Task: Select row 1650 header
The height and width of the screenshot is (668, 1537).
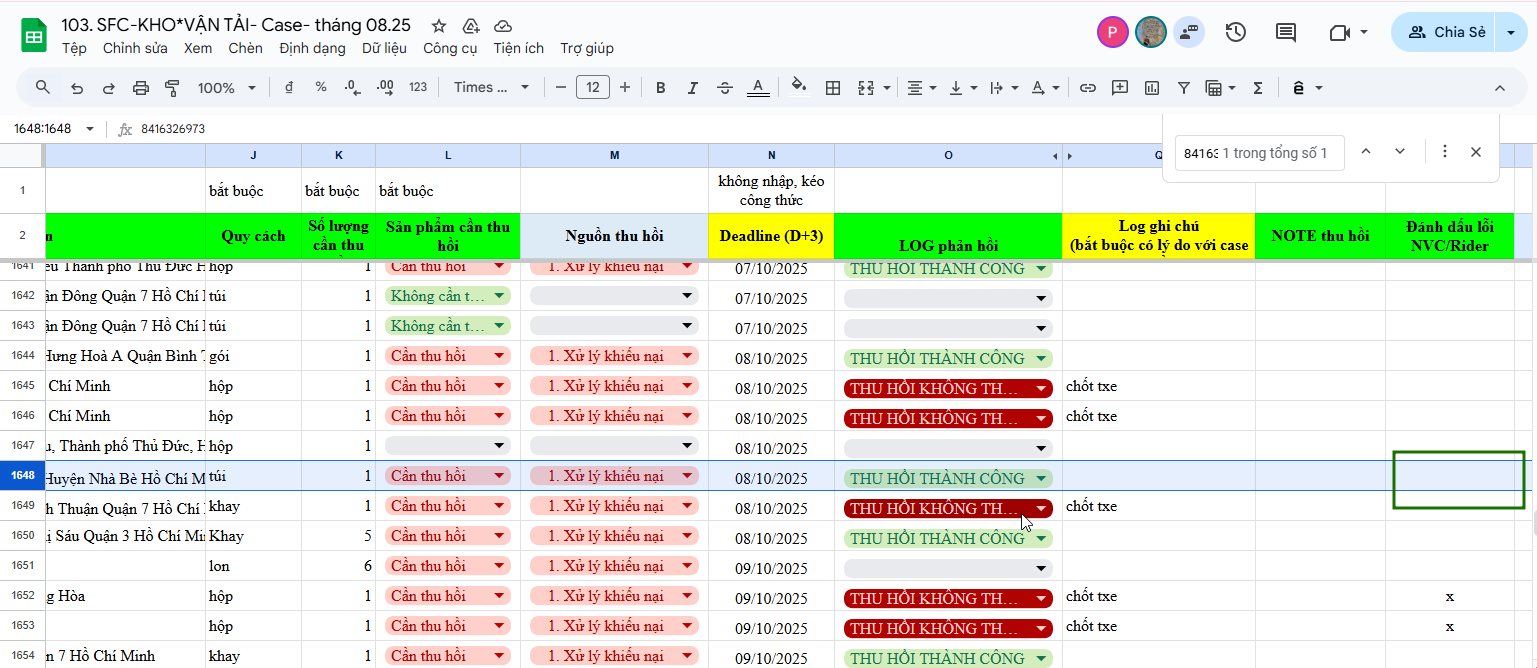Action: coord(22,536)
